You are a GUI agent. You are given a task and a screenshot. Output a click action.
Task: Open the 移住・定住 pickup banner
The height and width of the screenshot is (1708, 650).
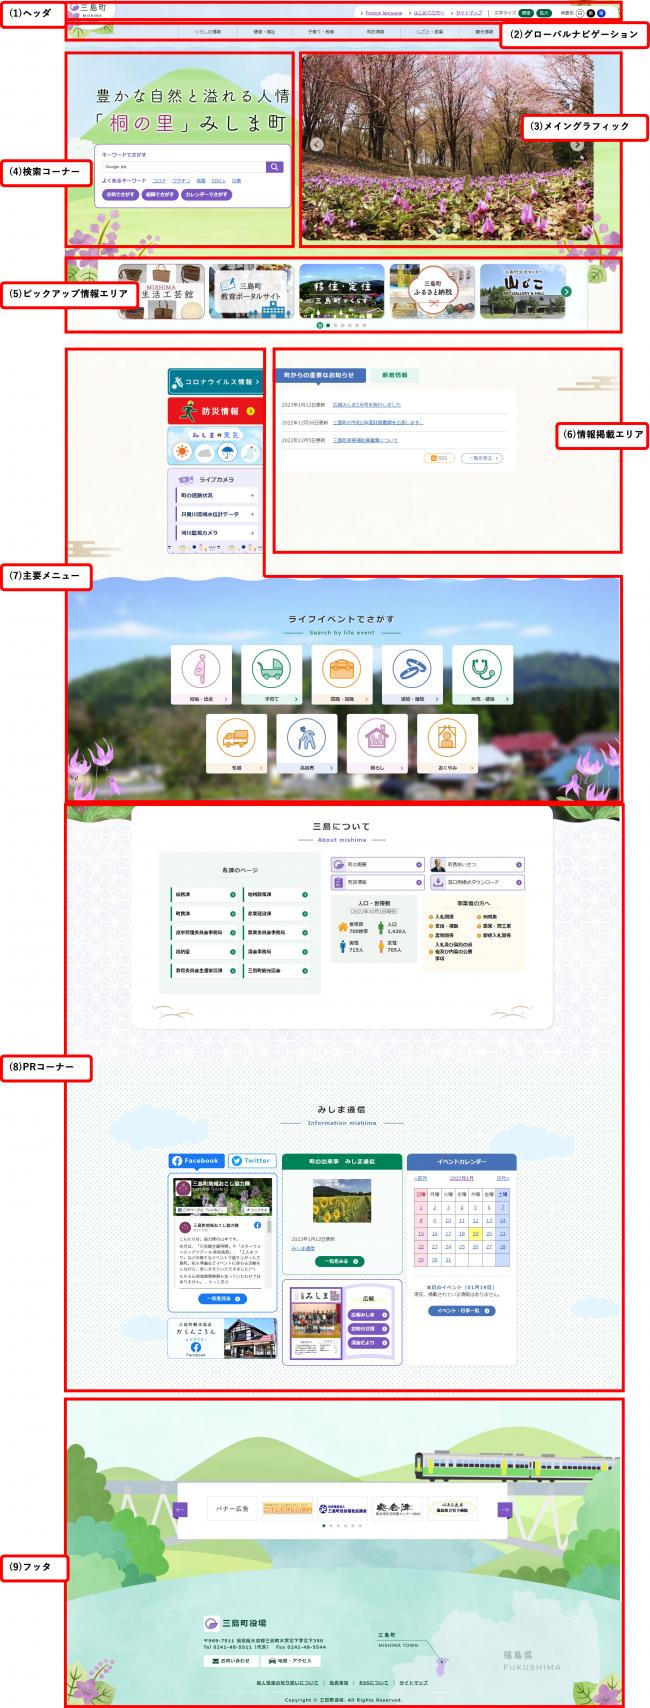(x=341, y=291)
